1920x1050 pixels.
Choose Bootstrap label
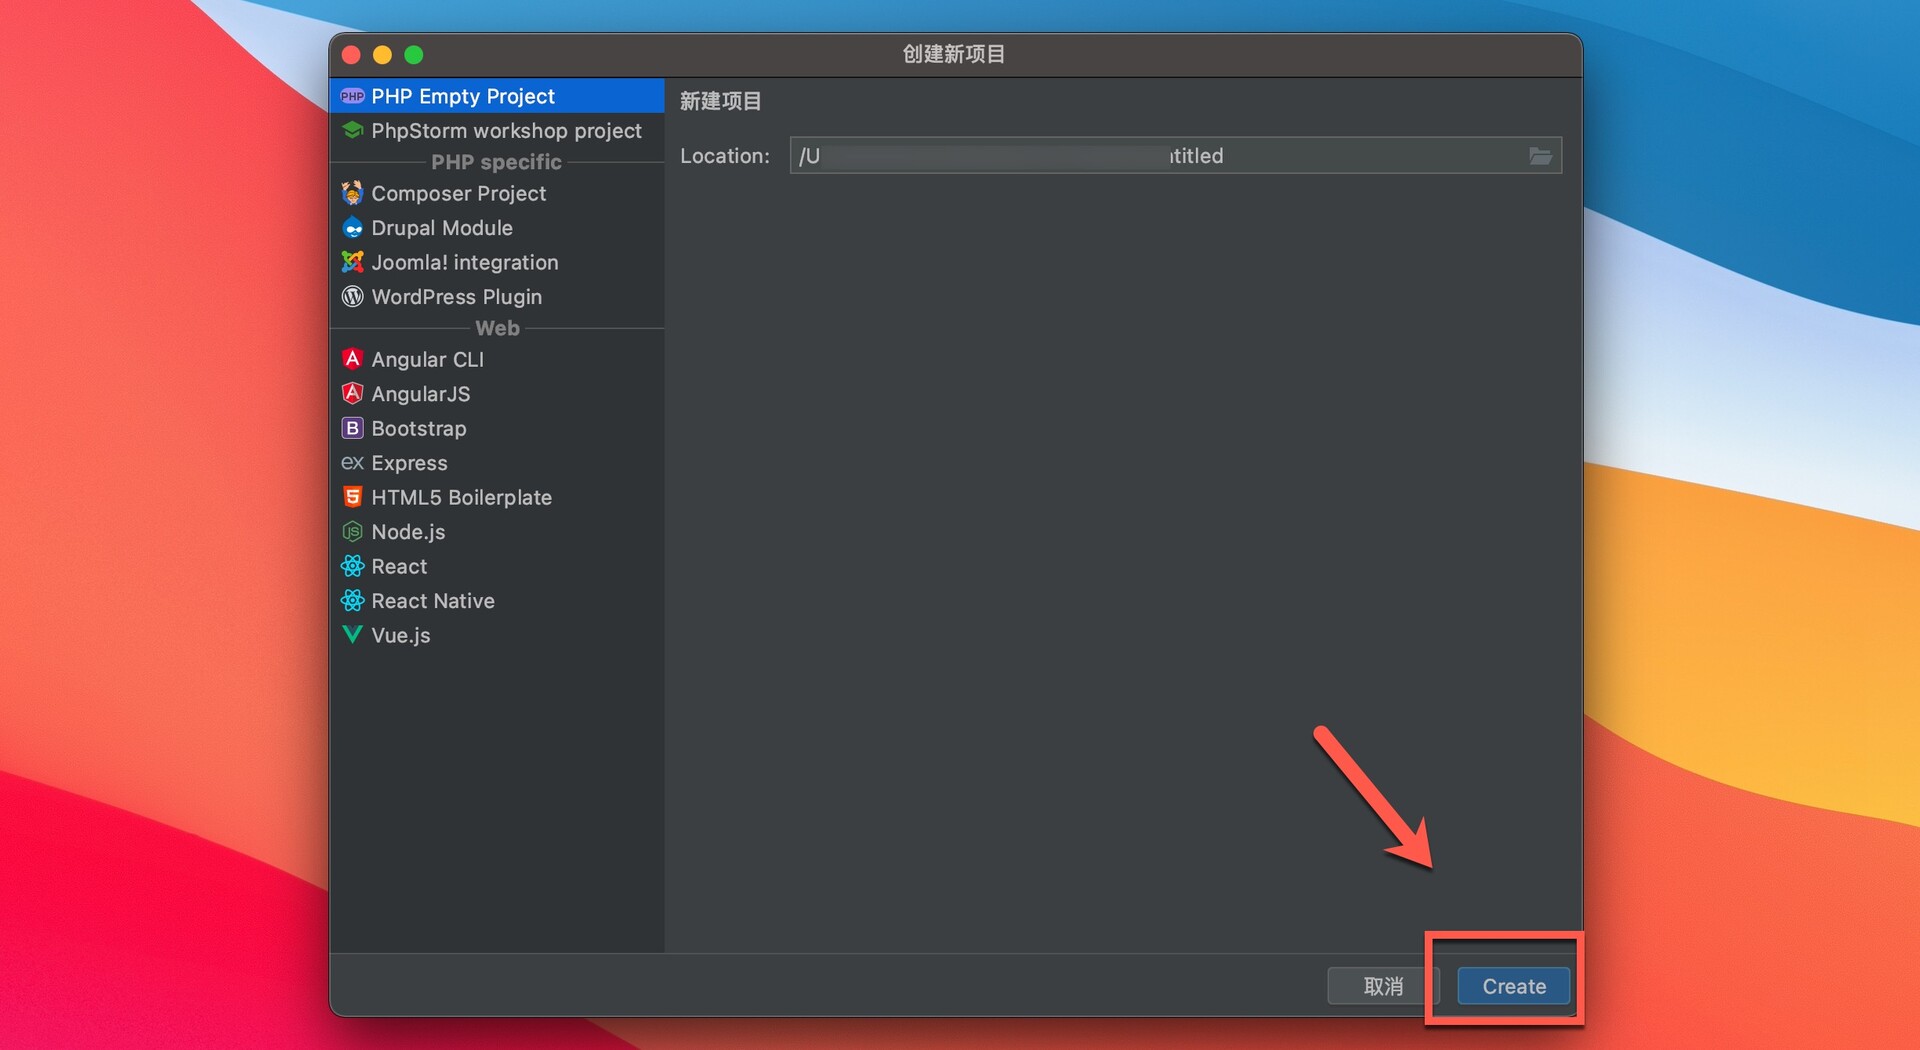point(419,428)
